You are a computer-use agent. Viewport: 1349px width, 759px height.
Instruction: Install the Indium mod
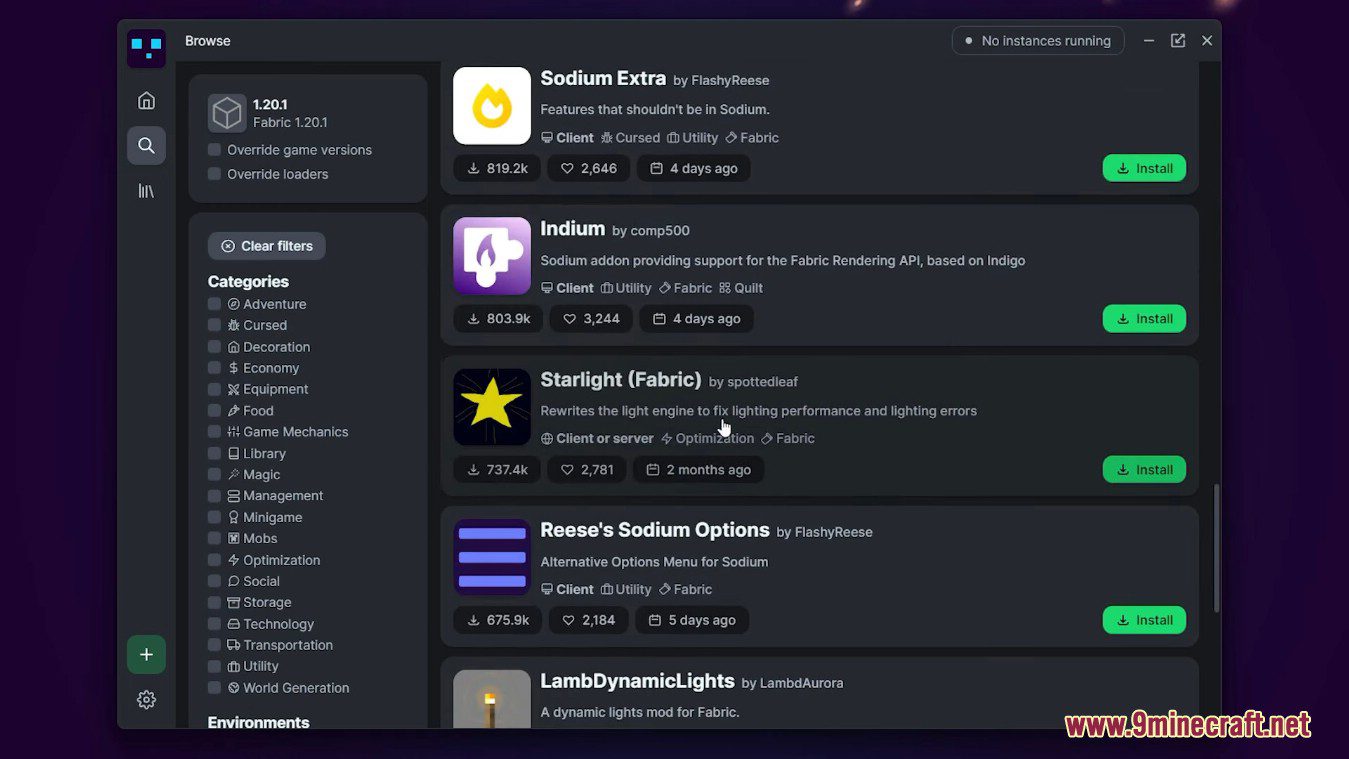1144,318
